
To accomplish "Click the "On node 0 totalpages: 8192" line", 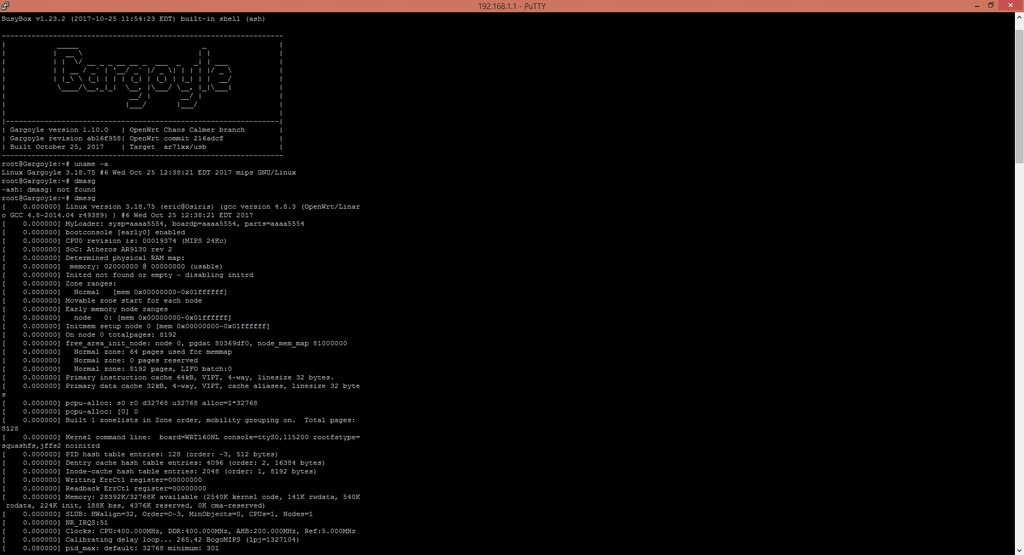I will click(x=89, y=334).
